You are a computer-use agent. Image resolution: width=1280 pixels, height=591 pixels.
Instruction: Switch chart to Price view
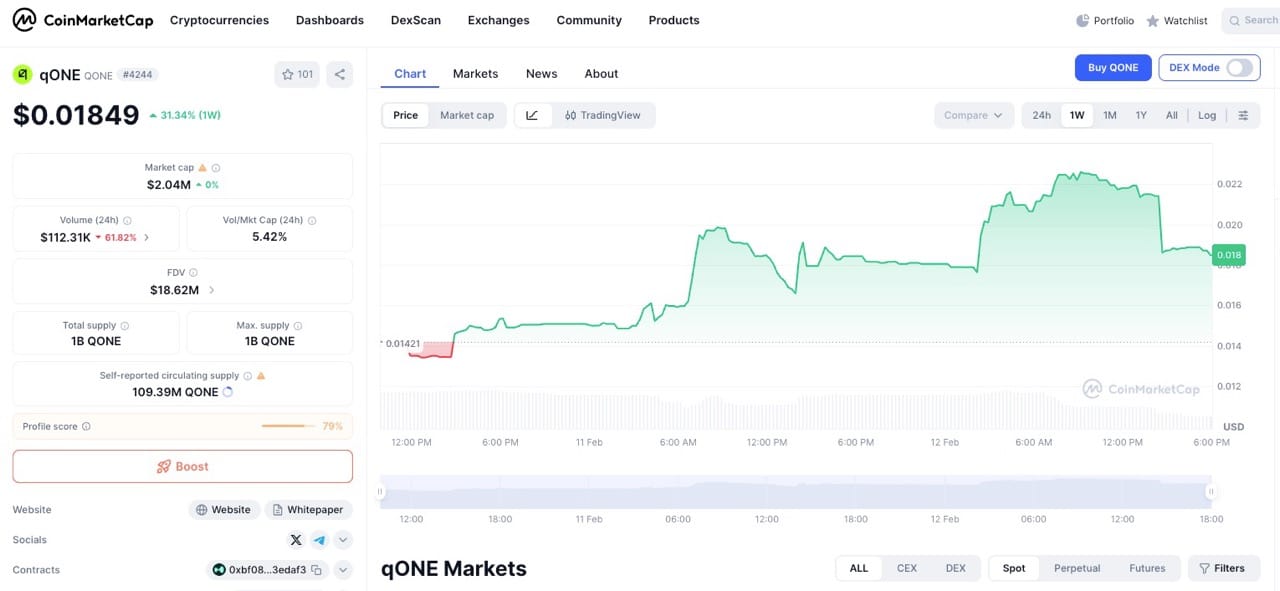[406, 115]
